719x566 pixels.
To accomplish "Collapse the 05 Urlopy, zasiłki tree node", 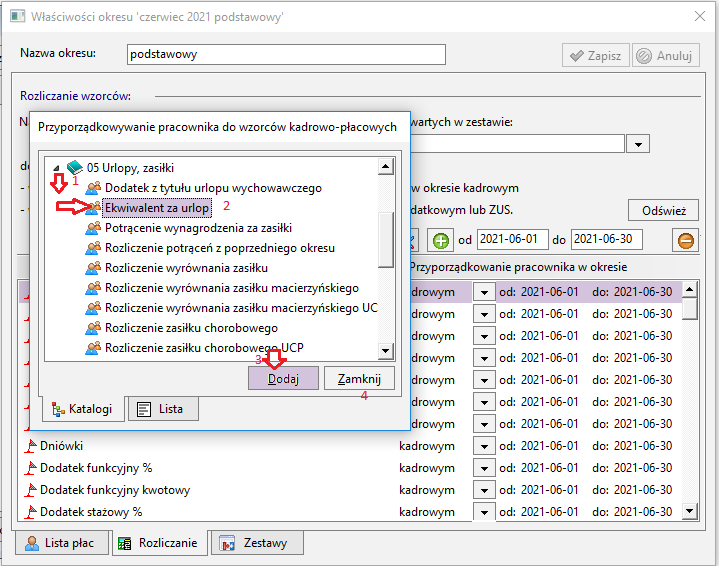I will coord(56,168).
